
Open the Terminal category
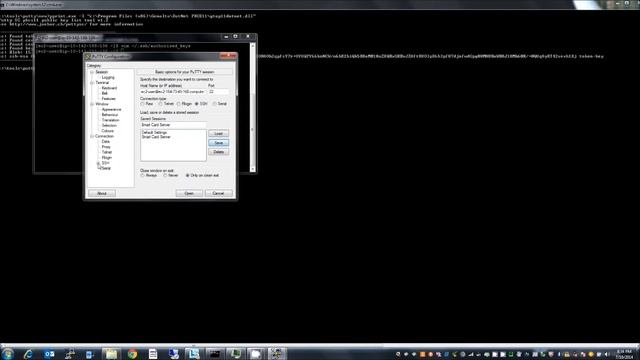coord(102,83)
